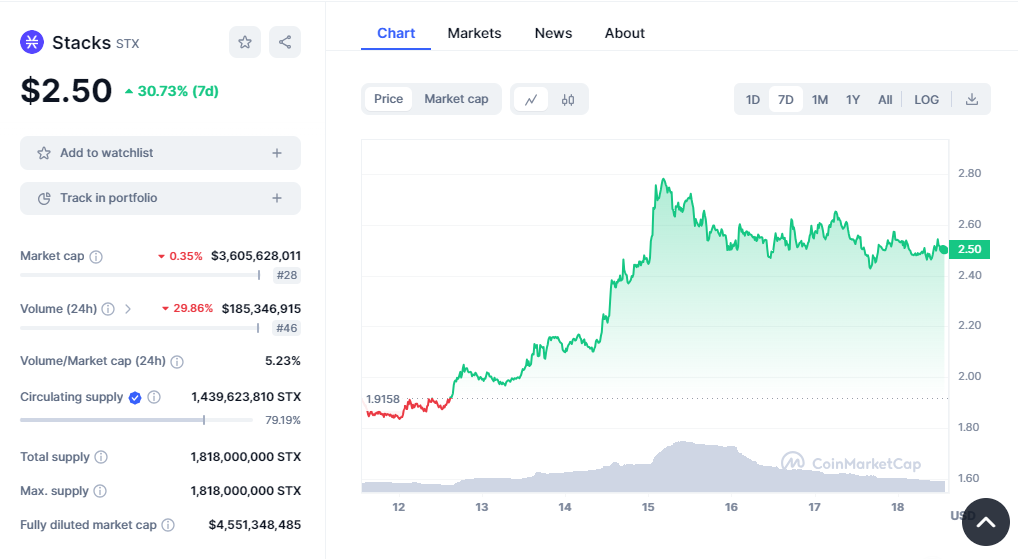Screen dimensions: 1018x559
Task: Open the Fully diluted market cap info icon
Action: pyautogui.click(x=168, y=525)
